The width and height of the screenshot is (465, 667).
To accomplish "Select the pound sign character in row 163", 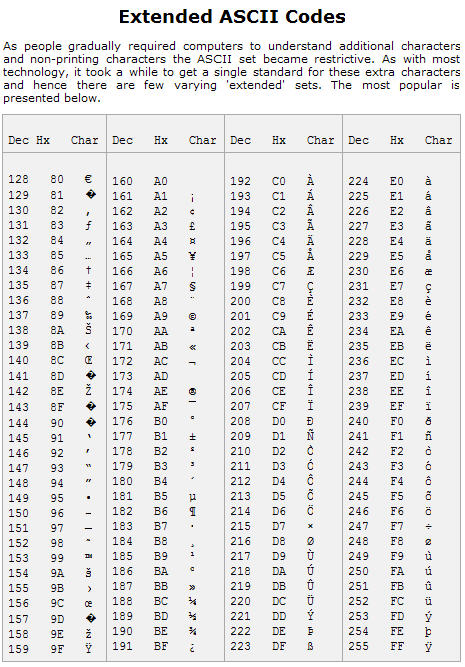I will tap(192, 226).
